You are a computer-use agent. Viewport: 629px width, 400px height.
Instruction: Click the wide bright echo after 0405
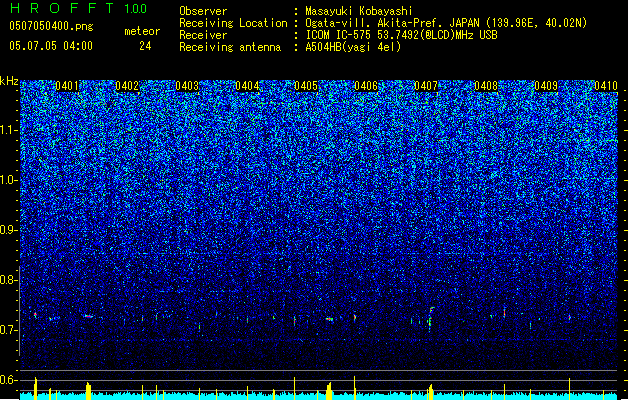[x=330, y=319]
